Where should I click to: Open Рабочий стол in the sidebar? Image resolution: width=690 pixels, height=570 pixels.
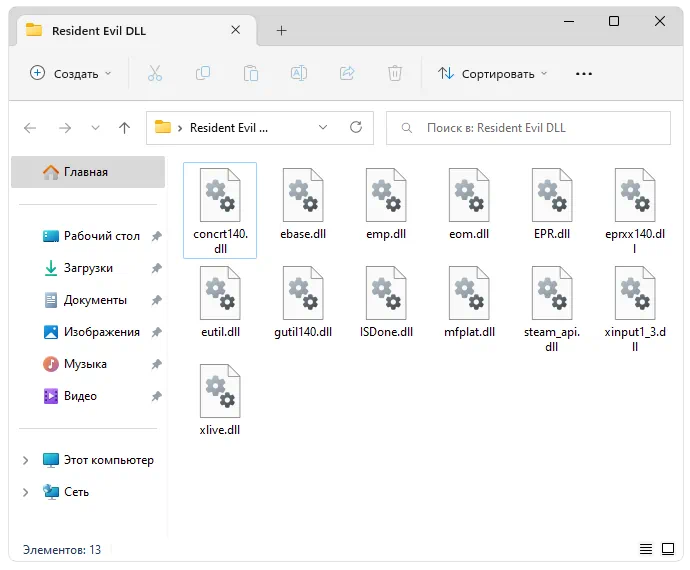pos(92,236)
